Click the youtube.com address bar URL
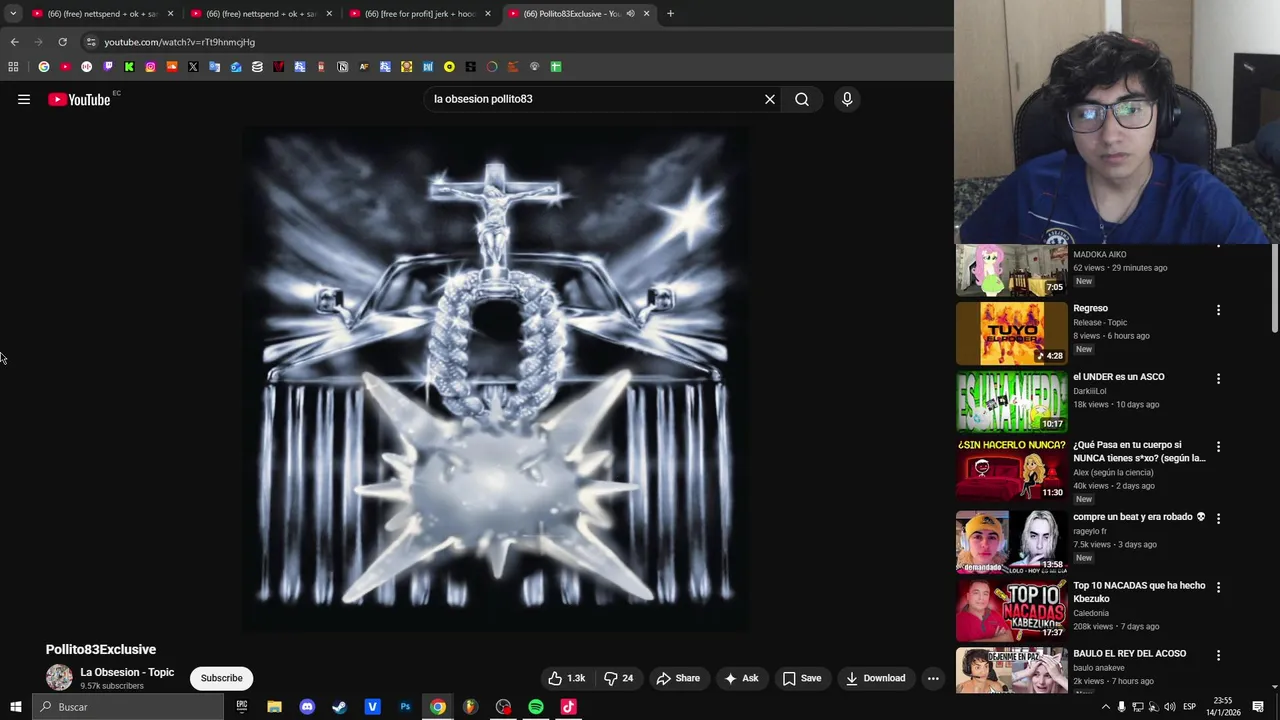1280x720 pixels. (x=180, y=42)
